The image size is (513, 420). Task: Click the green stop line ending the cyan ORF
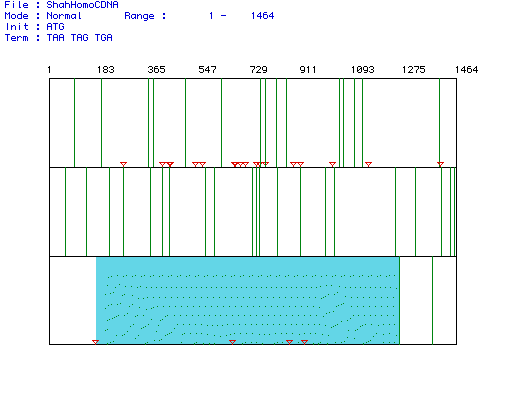click(x=399, y=300)
